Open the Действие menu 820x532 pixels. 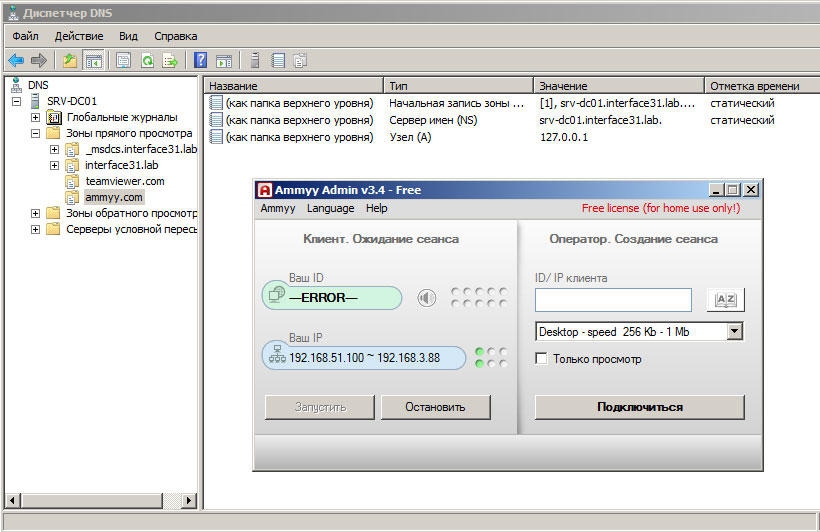79,35
